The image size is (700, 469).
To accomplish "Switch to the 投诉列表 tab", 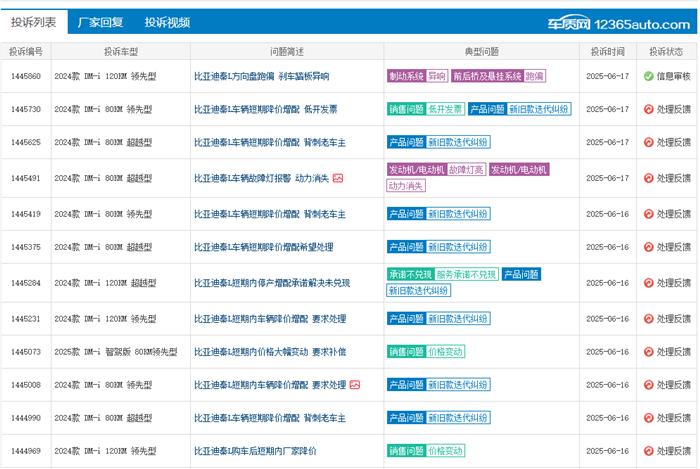I will (33, 22).
